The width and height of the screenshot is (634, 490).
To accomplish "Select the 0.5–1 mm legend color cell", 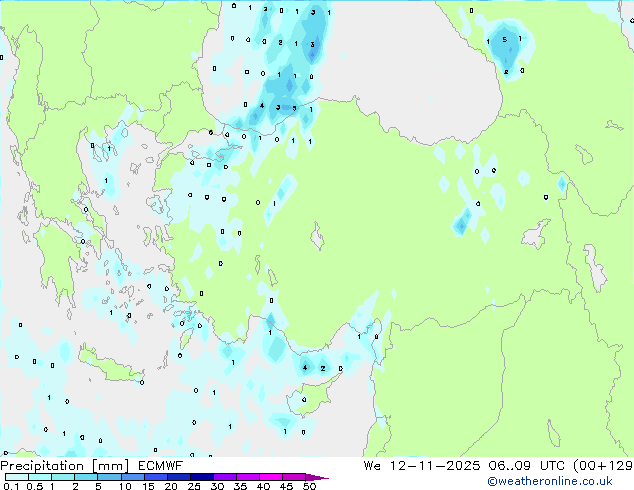I will (x=40, y=477).
